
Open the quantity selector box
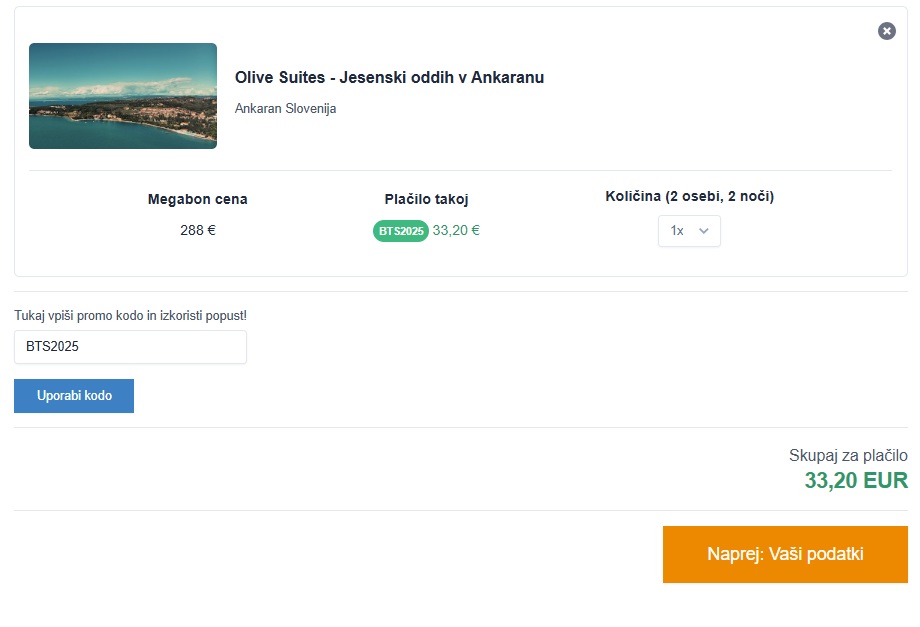(689, 231)
